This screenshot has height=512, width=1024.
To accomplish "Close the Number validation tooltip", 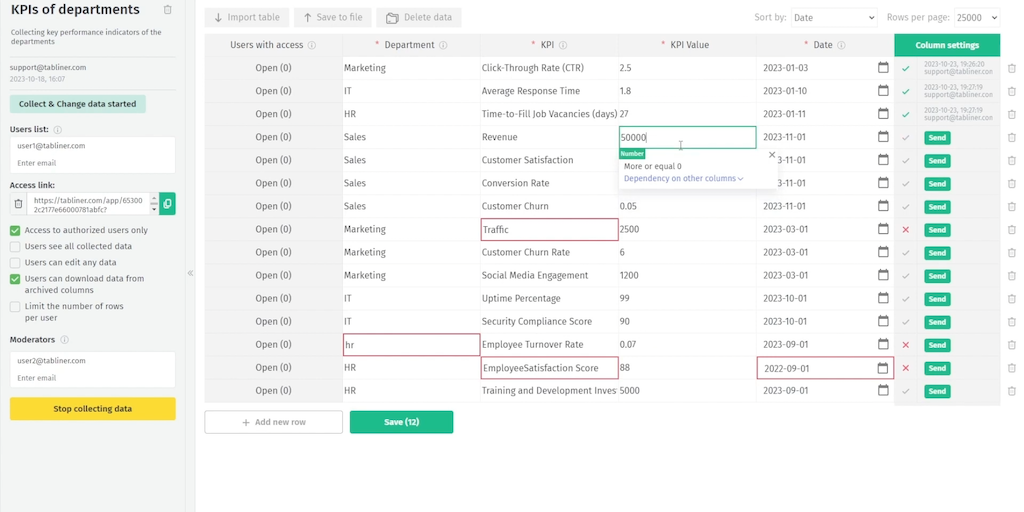I will (x=771, y=155).
